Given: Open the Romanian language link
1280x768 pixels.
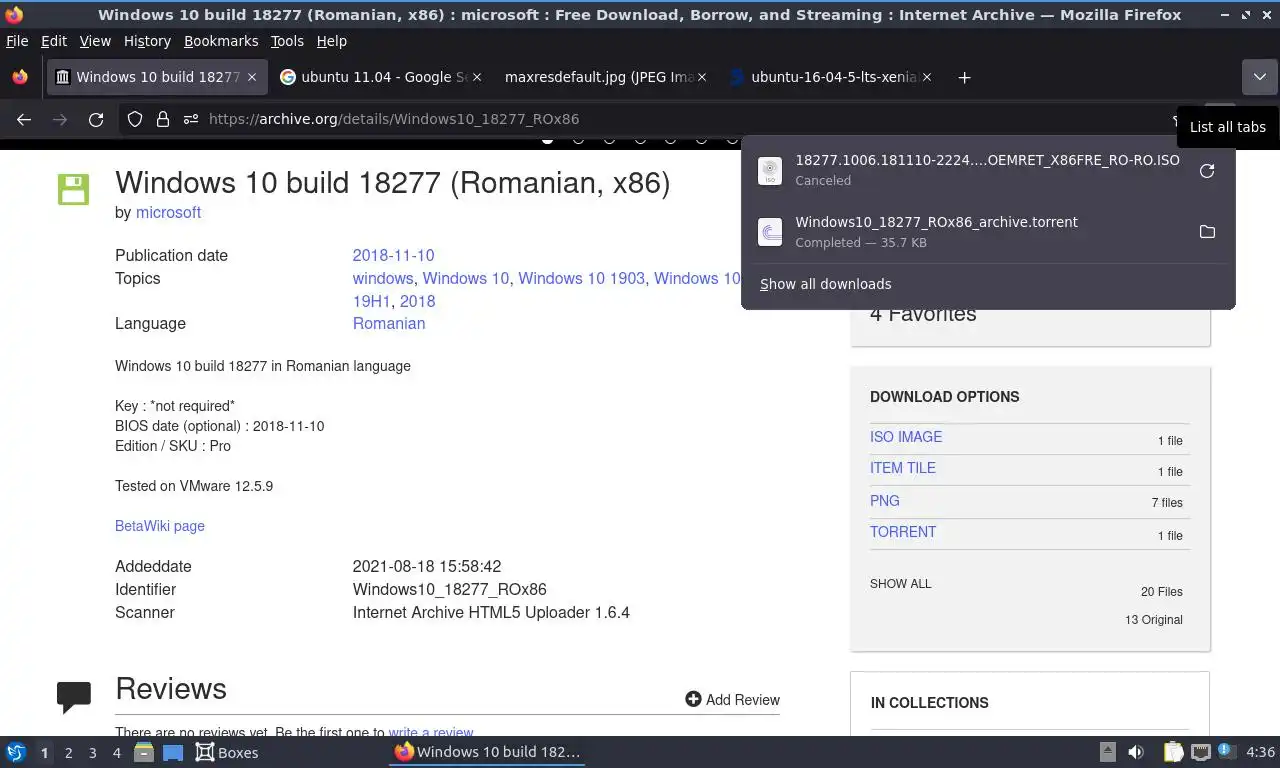Looking at the screenshot, I should tap(389, 323).
